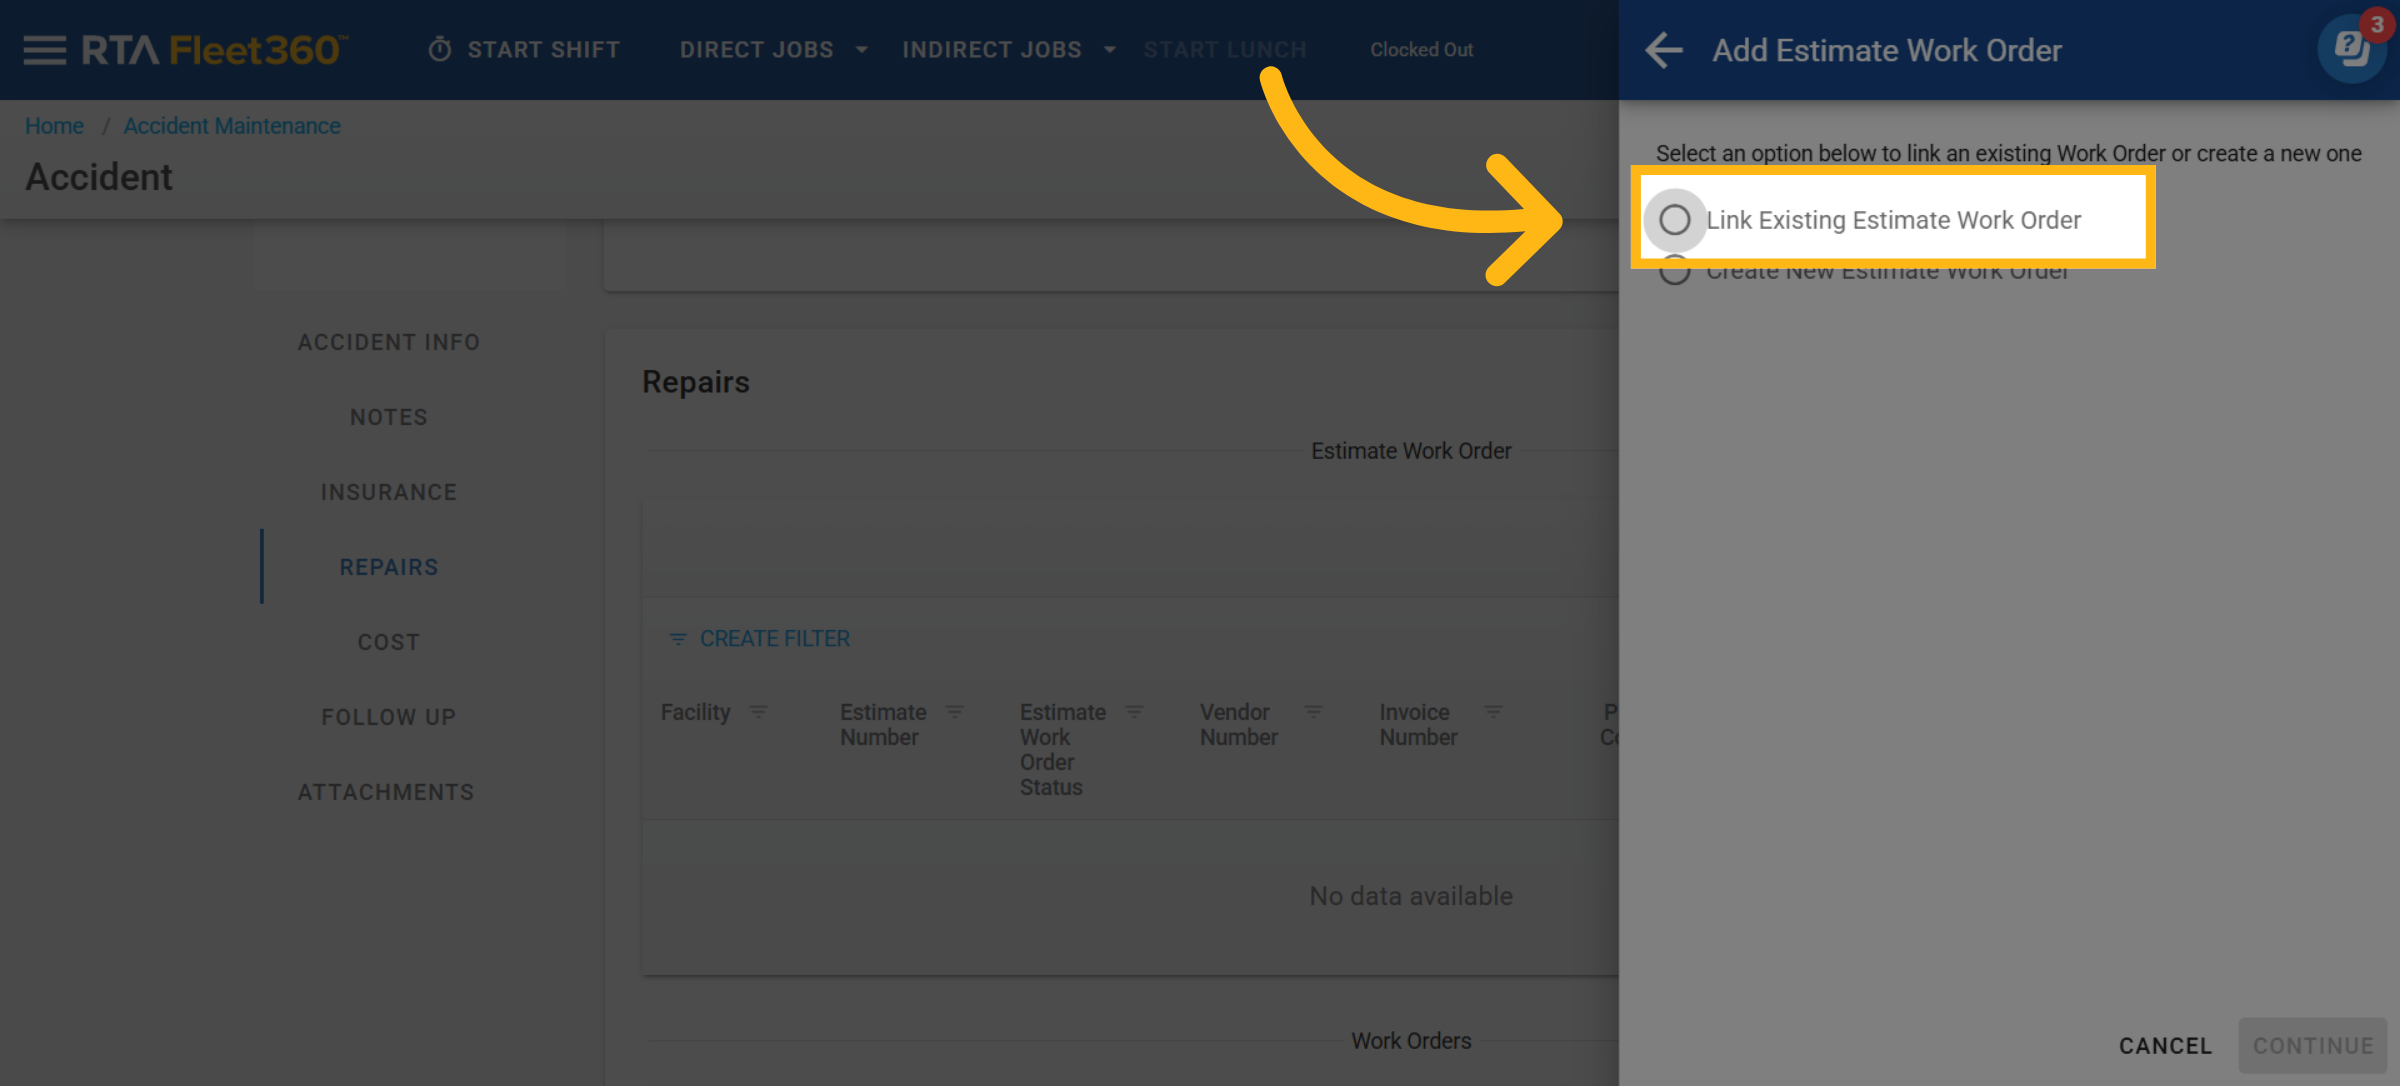Expand the Direct Jobs dropdown
This screenshot has height=1086, width=2400.
862,50
